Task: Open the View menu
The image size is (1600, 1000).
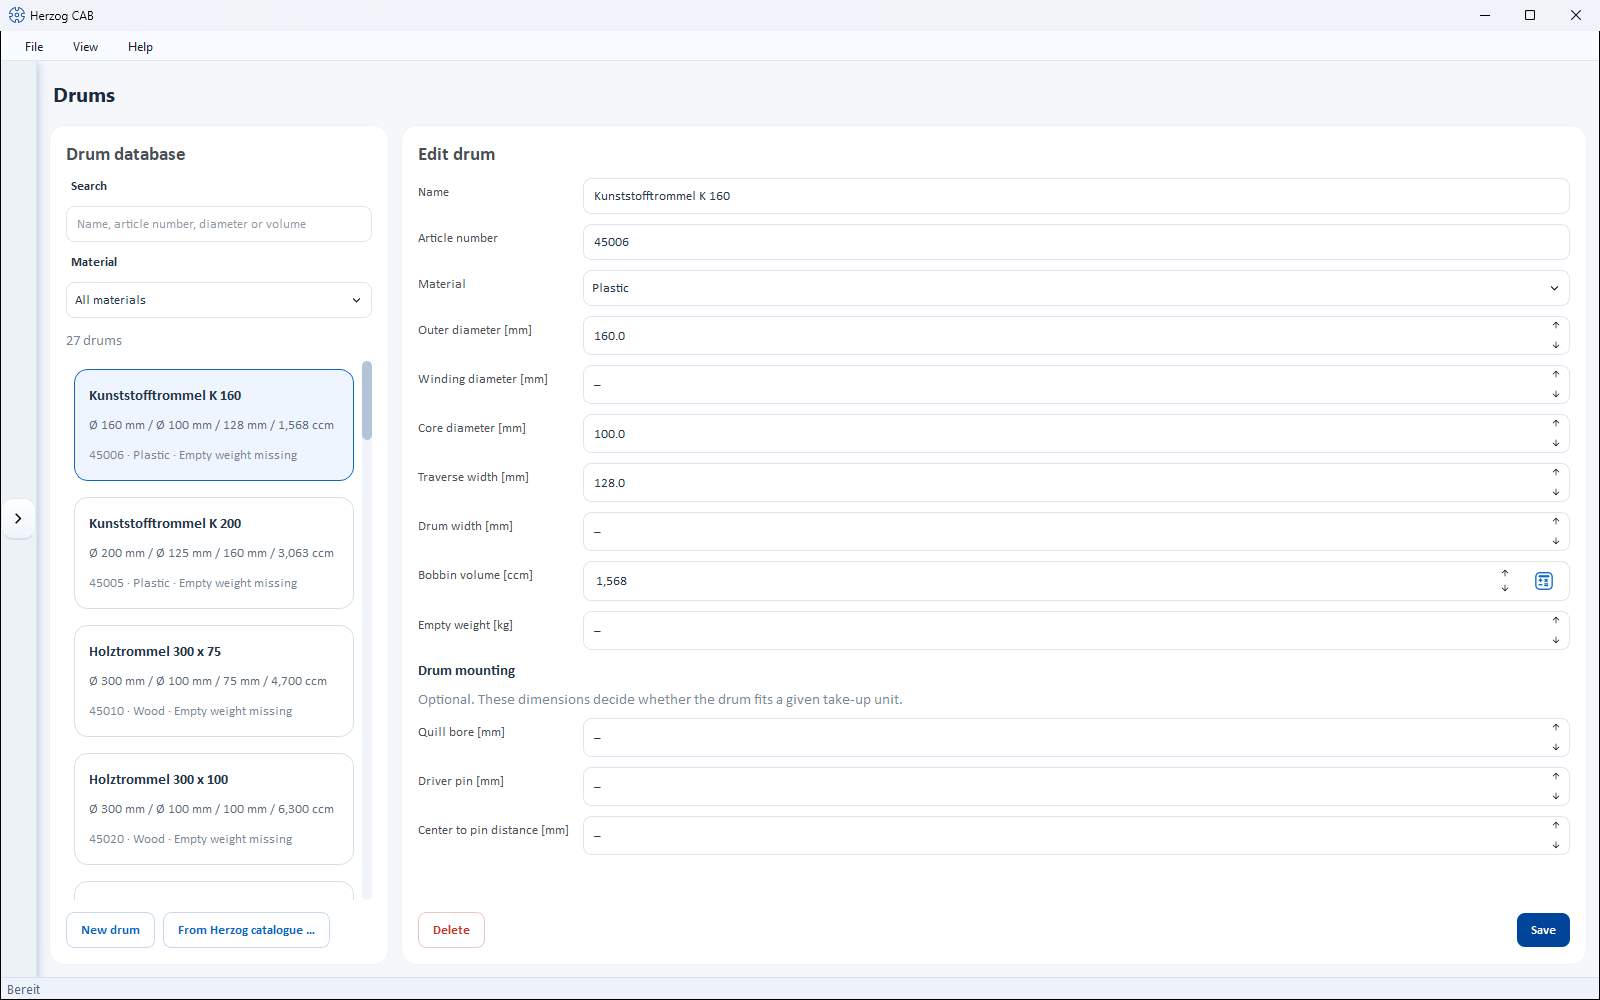Action: click(85, 47)
